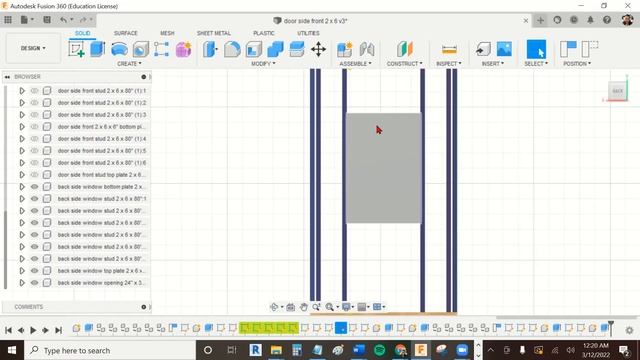
Task: Expand door side front bottom plate node
Action: tap(22, 127)
